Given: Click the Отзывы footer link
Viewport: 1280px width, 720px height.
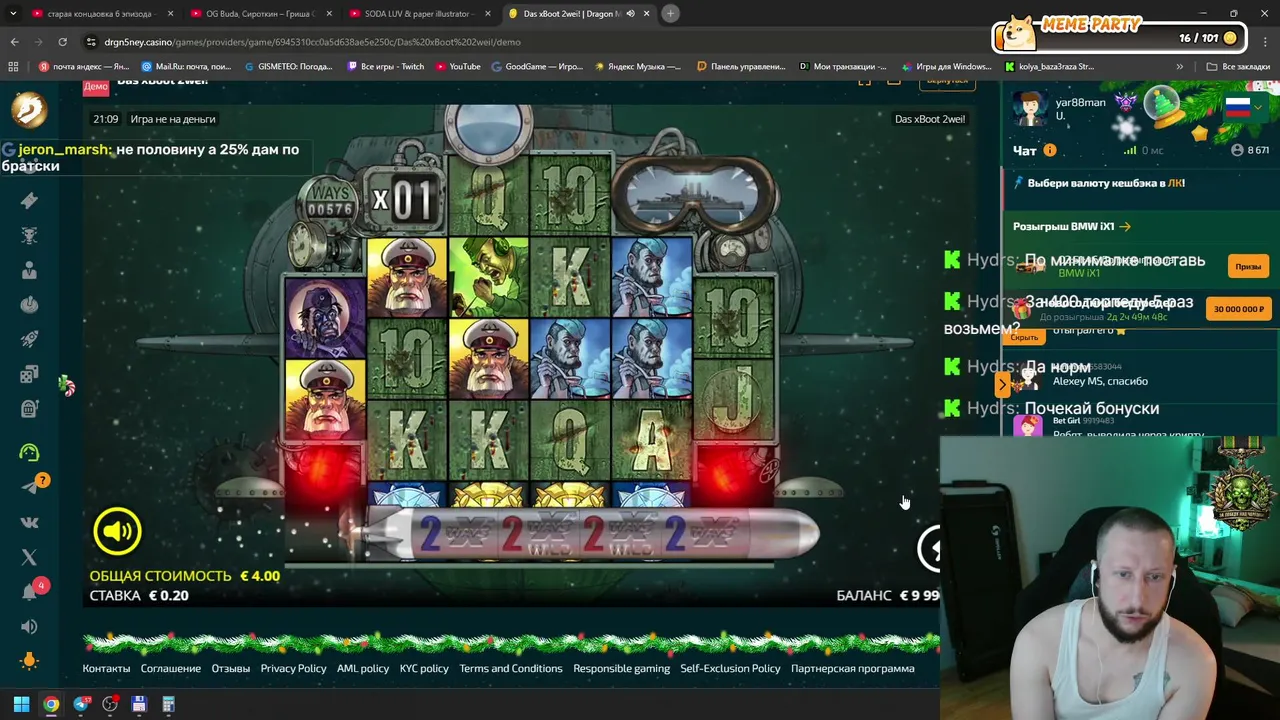Looking at the screenshot, I should tap(231, 668).
